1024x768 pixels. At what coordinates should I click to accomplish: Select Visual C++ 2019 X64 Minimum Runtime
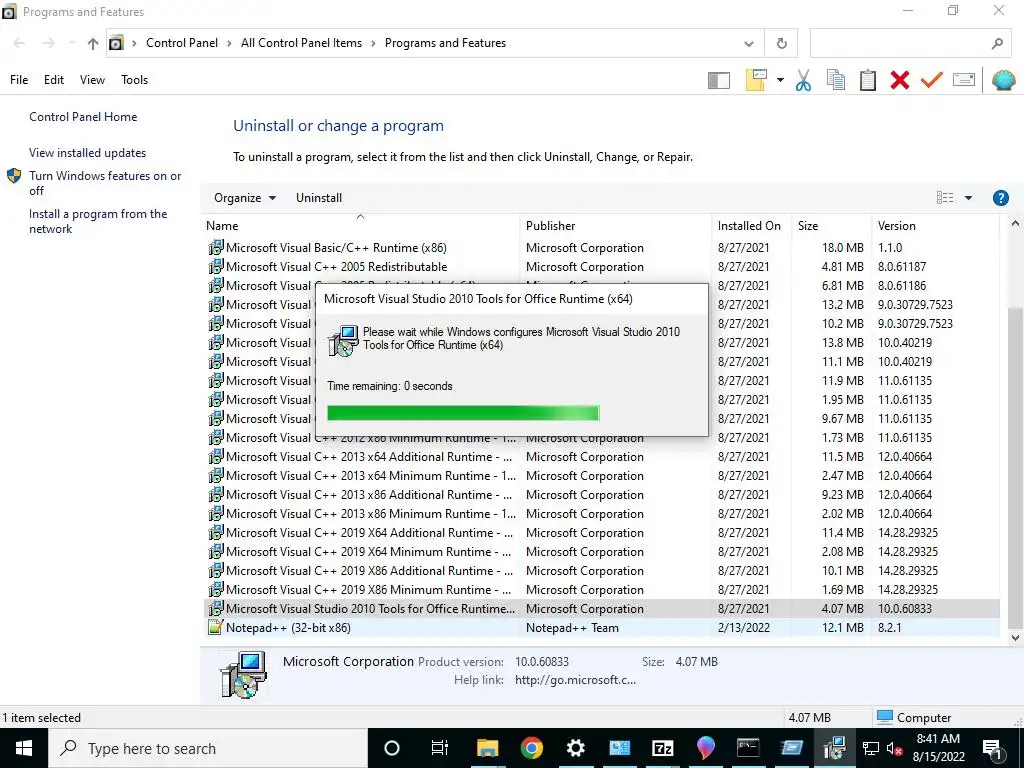click(x=601, y=552)
